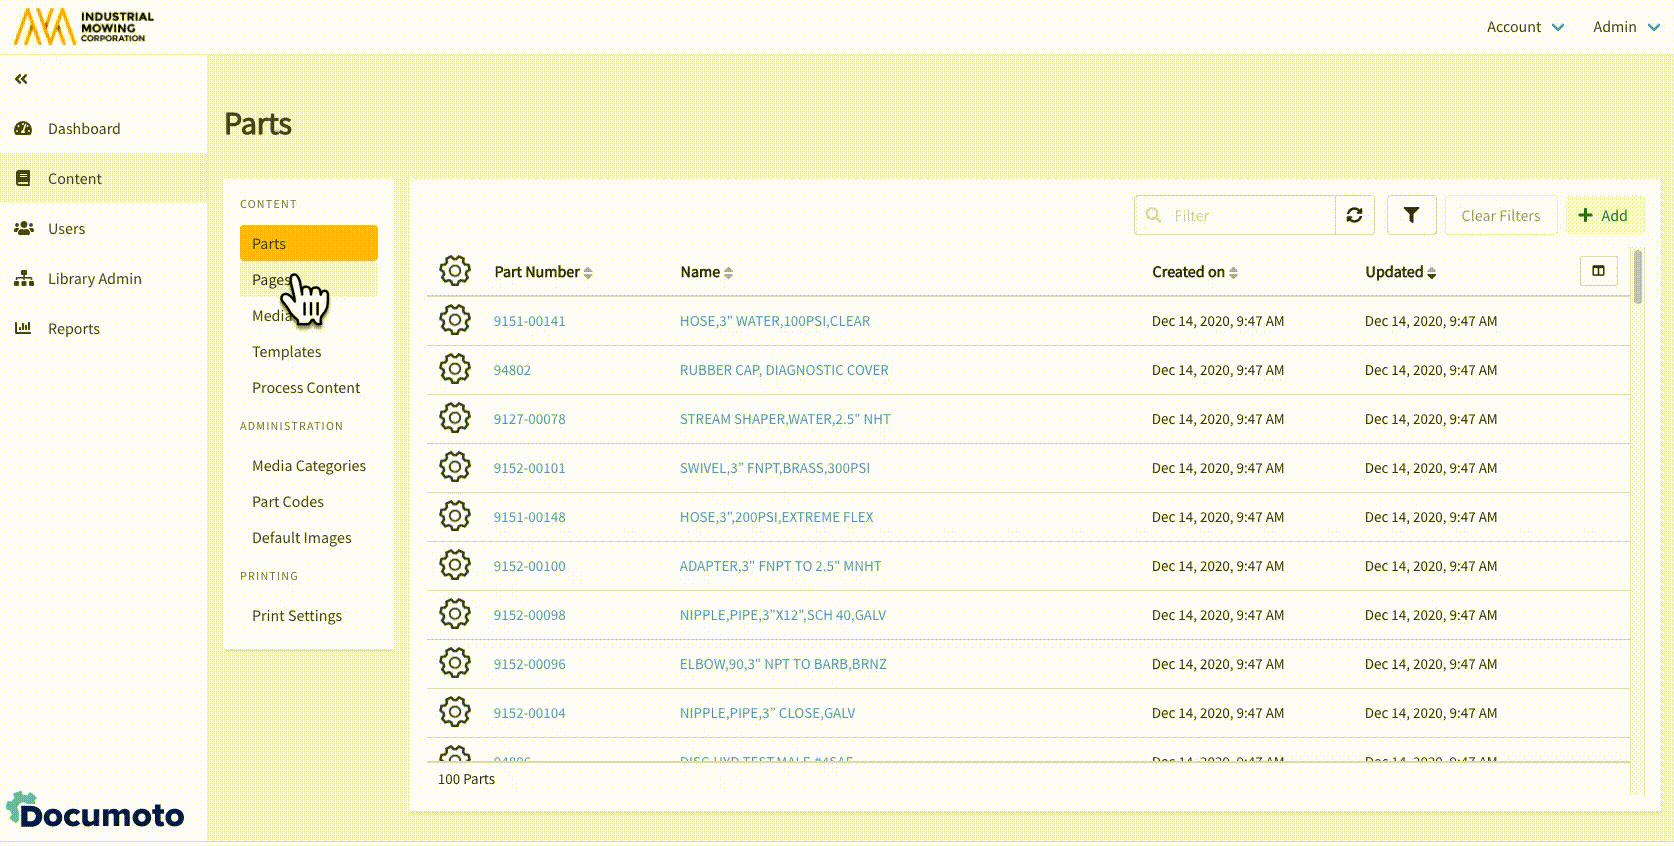Click the refresh icon next to Filter
Viewport: 1674px width, 846px height.
1354,215
